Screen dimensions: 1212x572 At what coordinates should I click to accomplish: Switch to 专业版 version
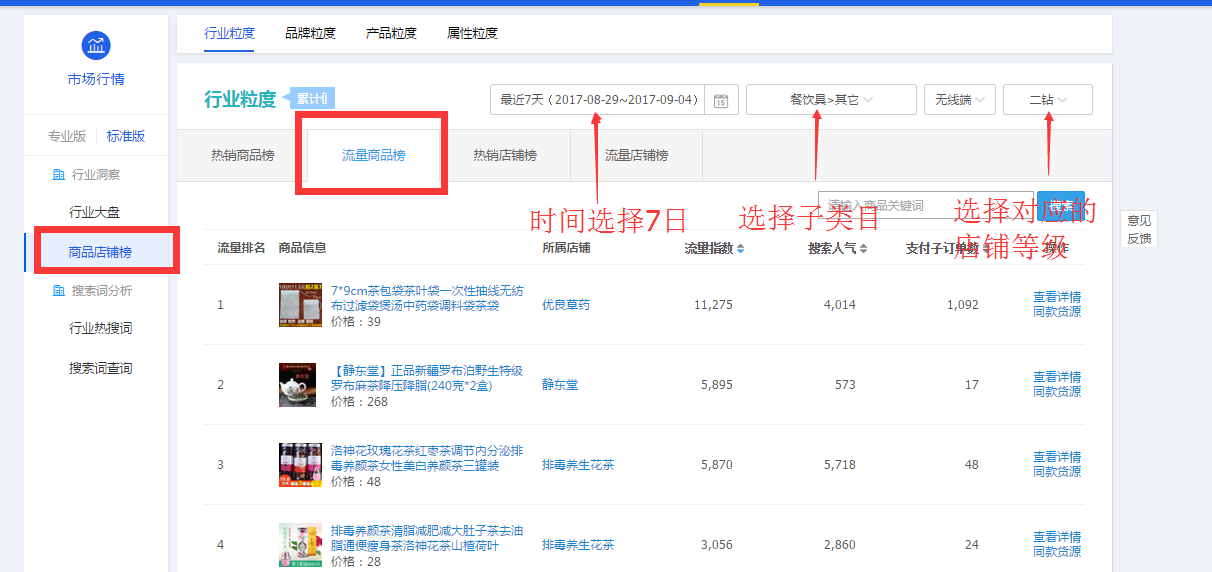tap(67, 136)
